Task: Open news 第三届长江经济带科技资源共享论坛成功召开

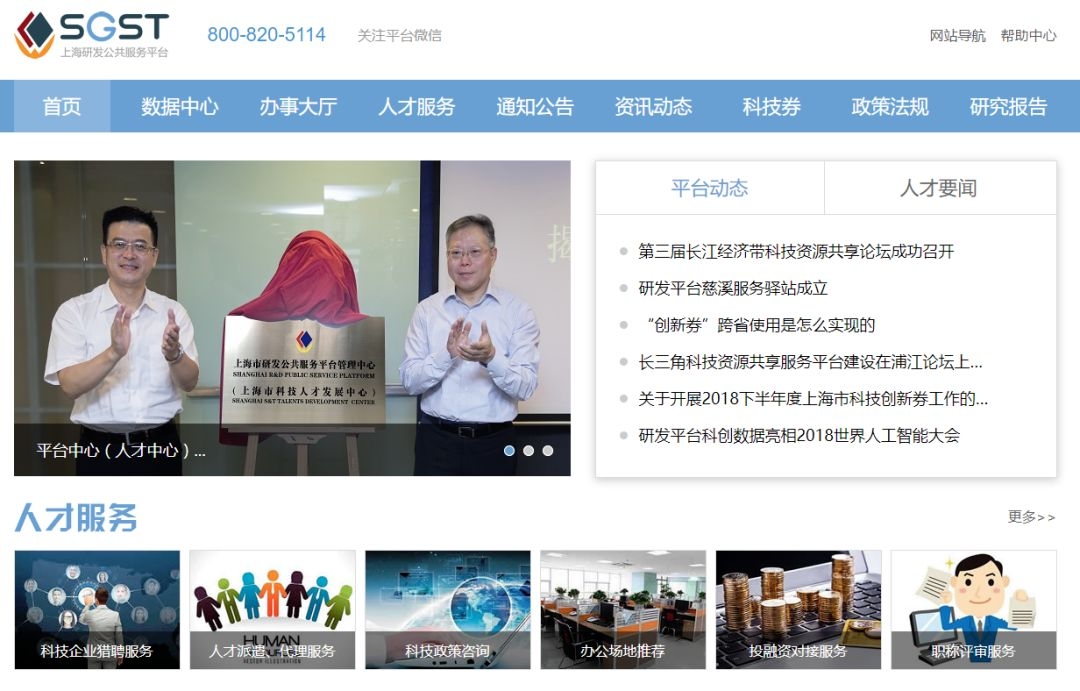Action: click(x=796, y=251)
